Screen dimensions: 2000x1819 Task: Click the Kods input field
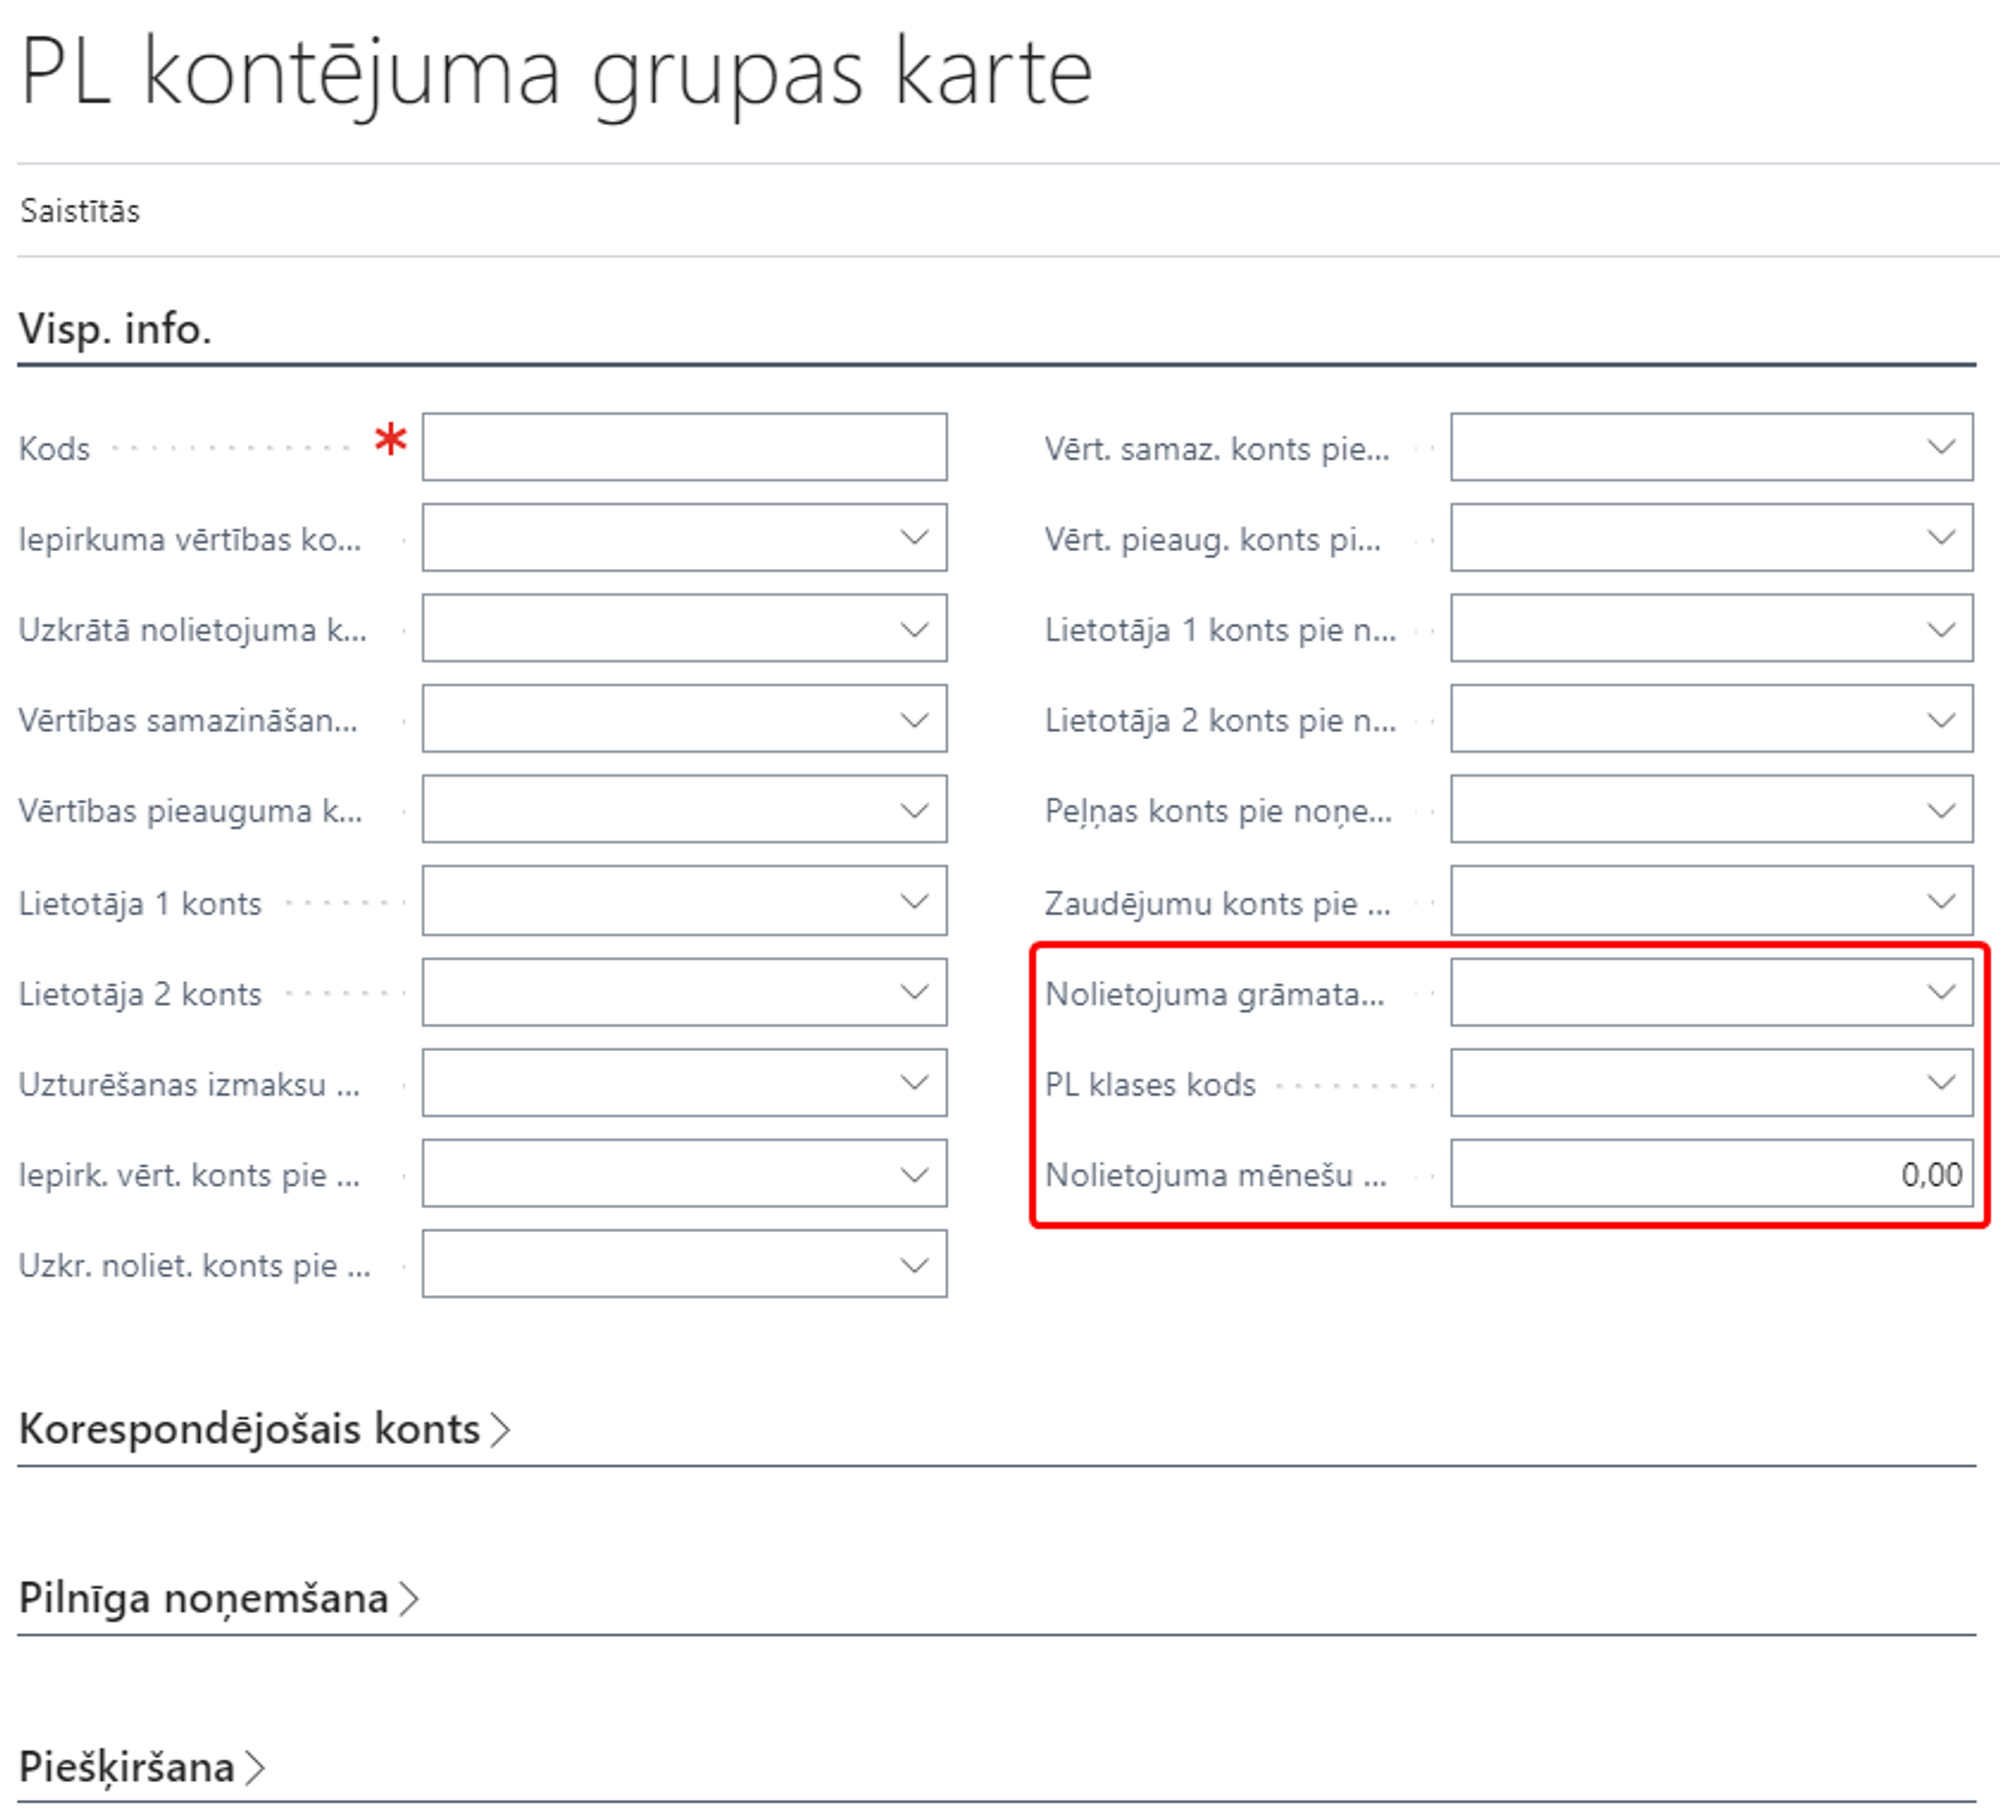pyautogui.click(x=684, y=447)
